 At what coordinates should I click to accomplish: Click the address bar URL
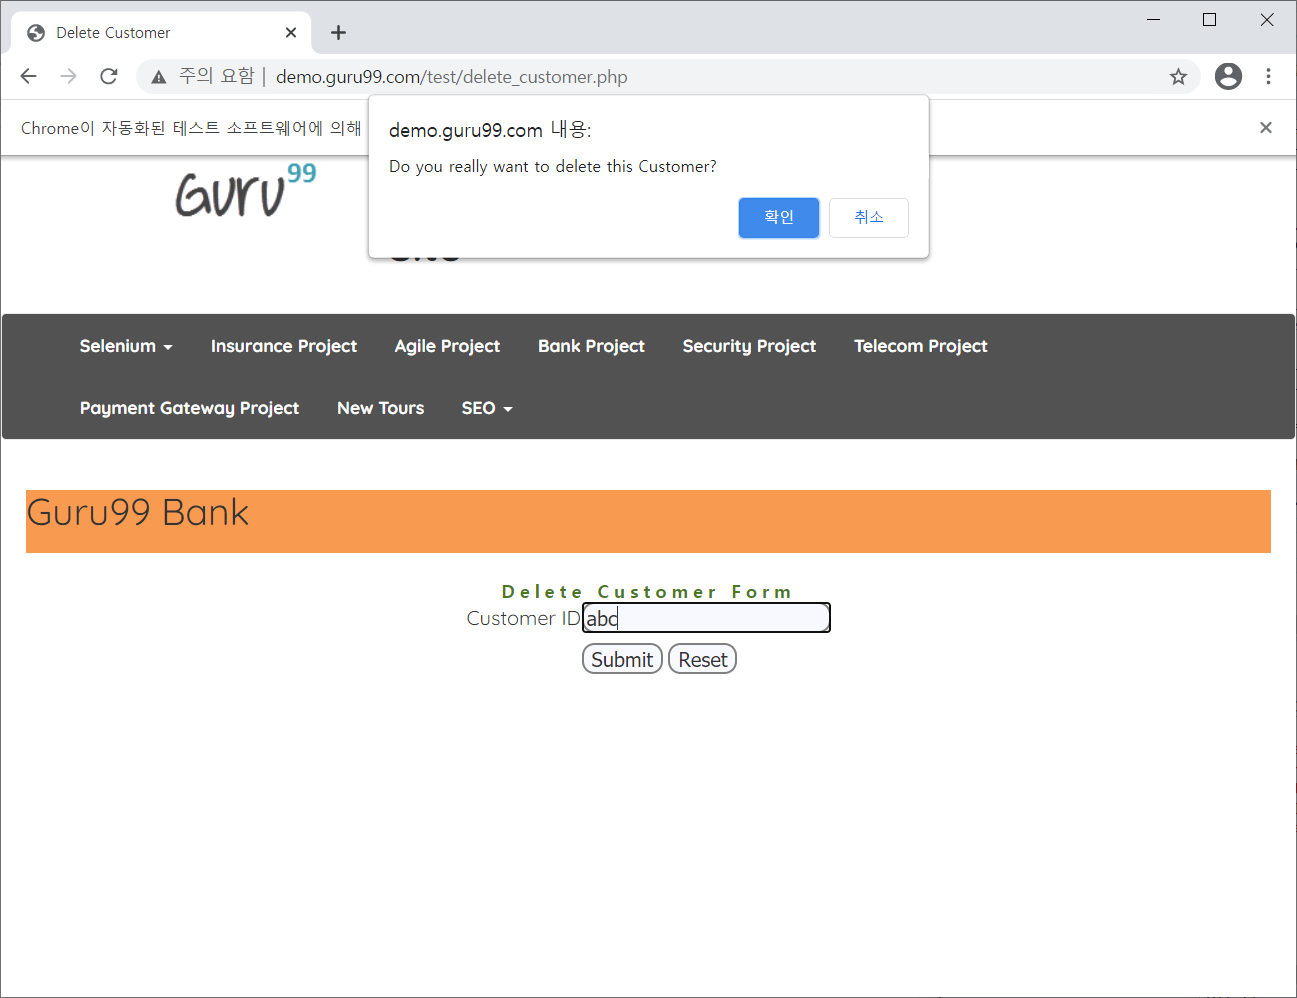[452, 77]
